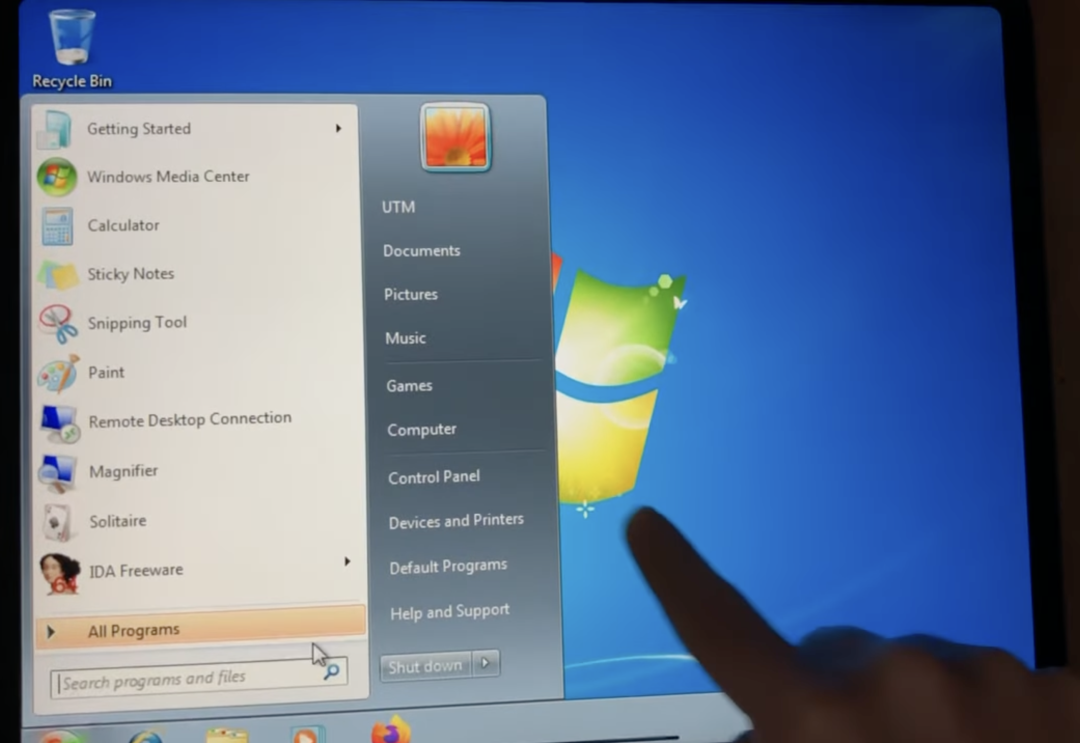The width and height of the screenshot is (1080, 743).
Task: Open Computer from the Start menu
Action: pyautogui.click(x=422, y=430)
